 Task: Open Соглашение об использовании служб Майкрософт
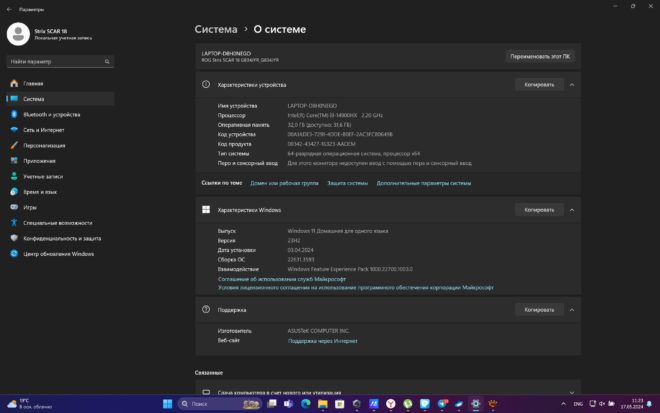tap(282, 279)
